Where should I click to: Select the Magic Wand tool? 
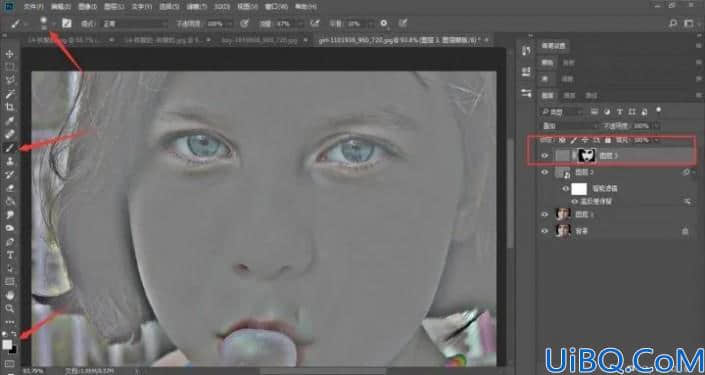[x=9, y=94]
